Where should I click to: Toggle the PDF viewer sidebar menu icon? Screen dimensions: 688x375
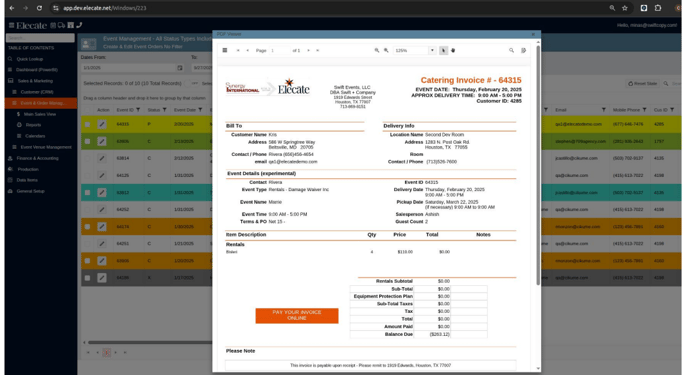(225, 50)
